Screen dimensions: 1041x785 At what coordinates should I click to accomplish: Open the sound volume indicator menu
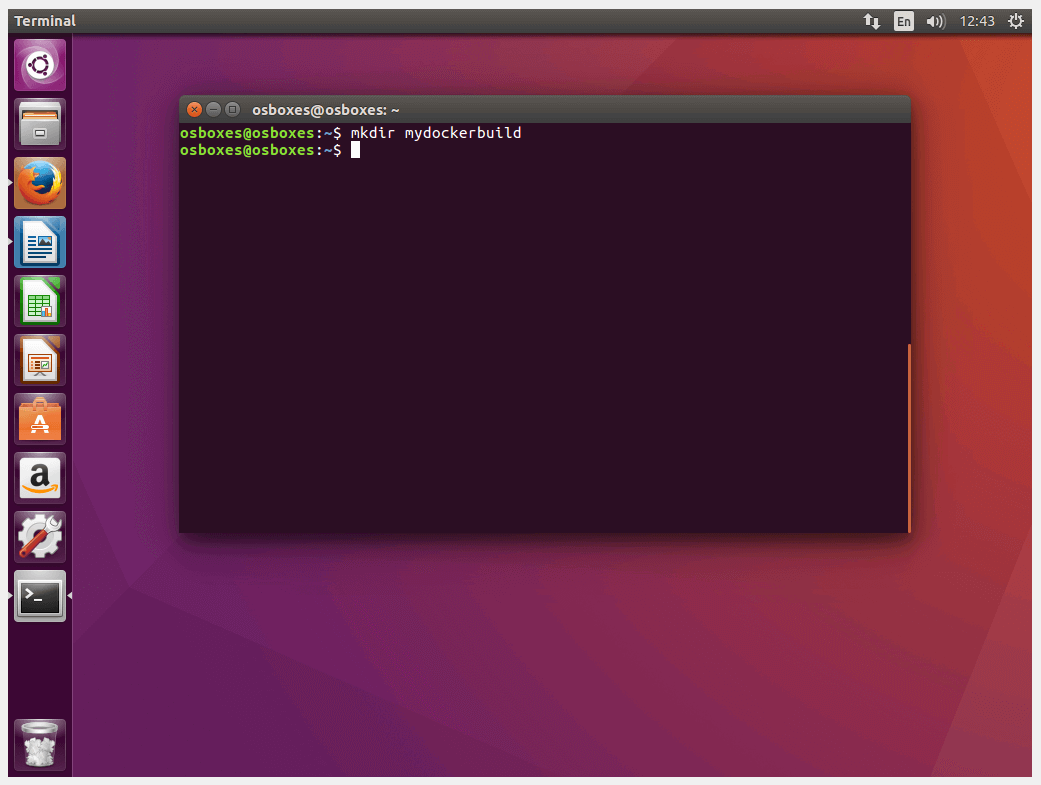pos(936,20)
